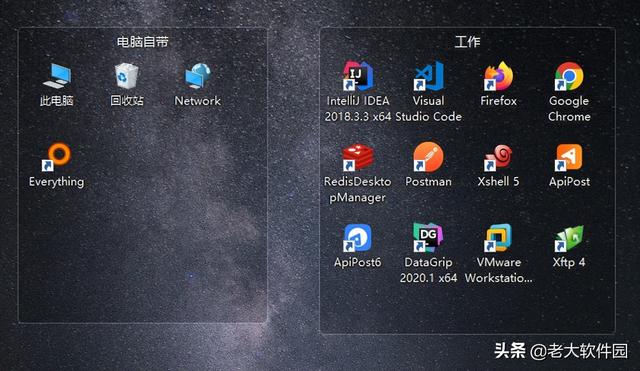Image resolution: width=640 pixels, height=371 pixels.
Task: Click the Xftp 4 shortcut
Action: [x=569, y=238]
